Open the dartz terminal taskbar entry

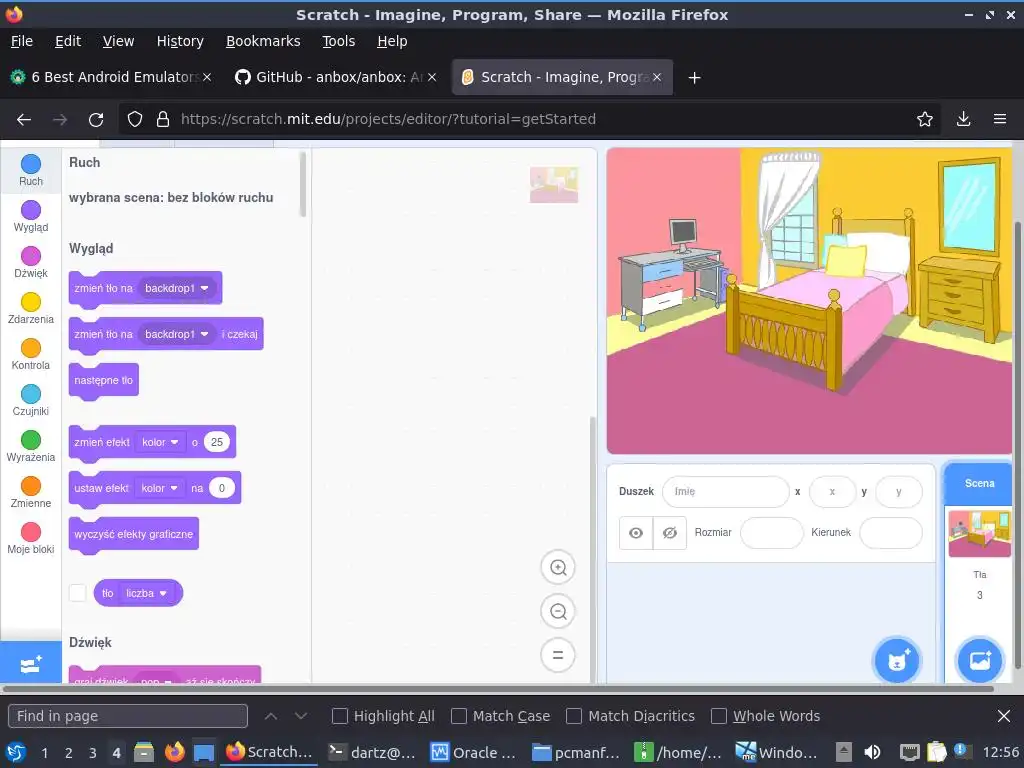click(372, 752)
